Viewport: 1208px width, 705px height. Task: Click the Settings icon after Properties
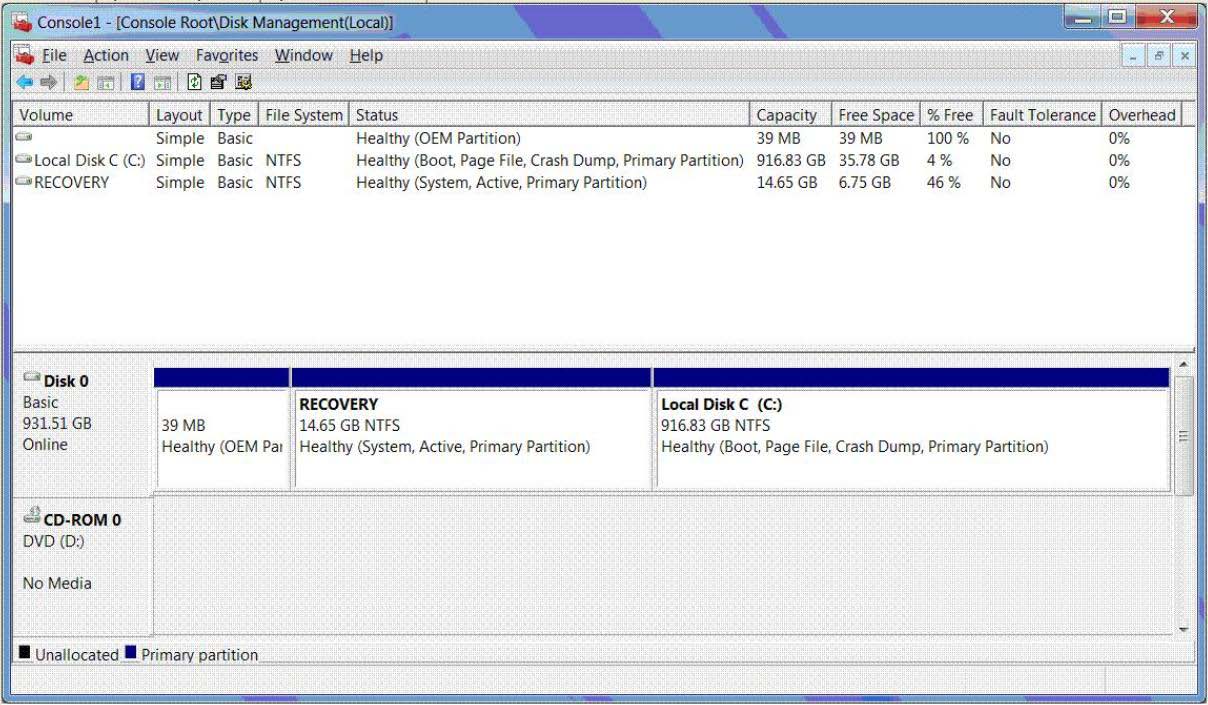243,82
